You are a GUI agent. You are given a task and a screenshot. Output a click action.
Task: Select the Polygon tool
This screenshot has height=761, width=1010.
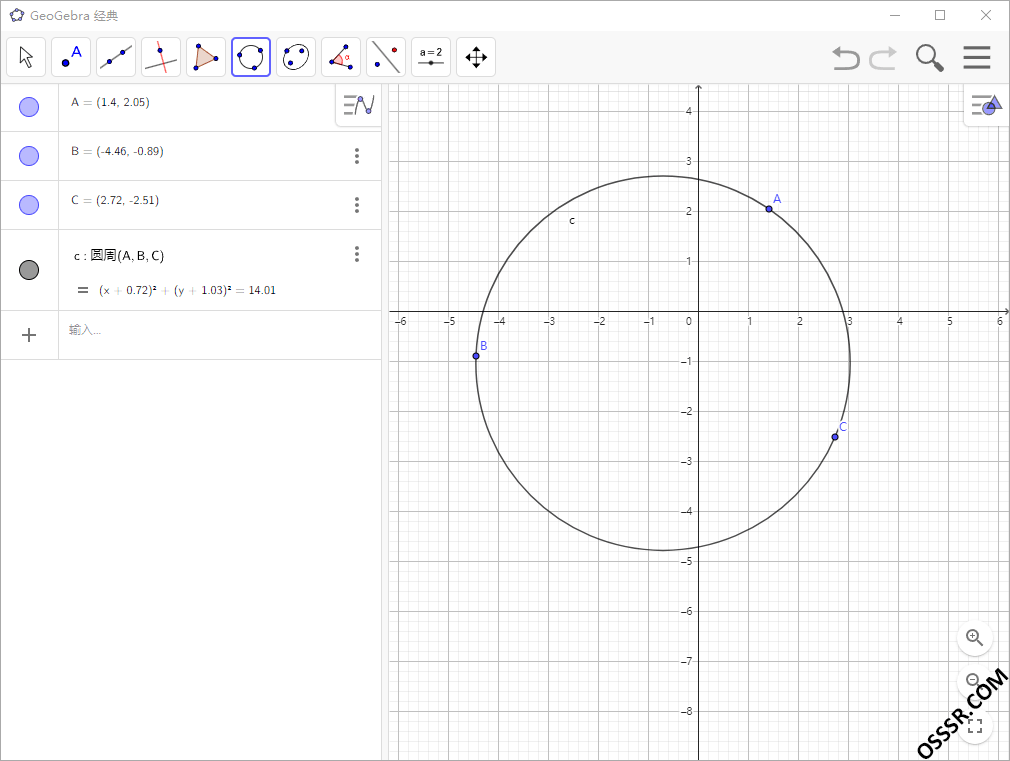click(206, 57)
